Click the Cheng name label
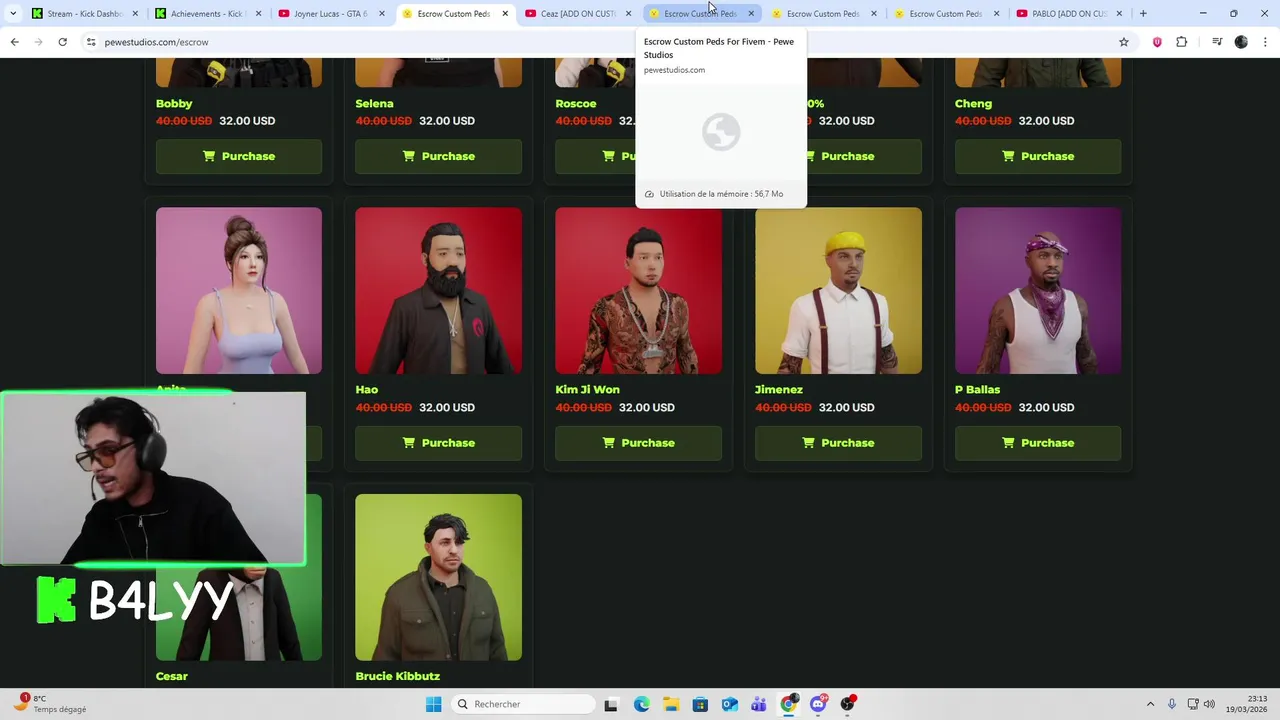 pyautogui.click(x=973, y=104)
